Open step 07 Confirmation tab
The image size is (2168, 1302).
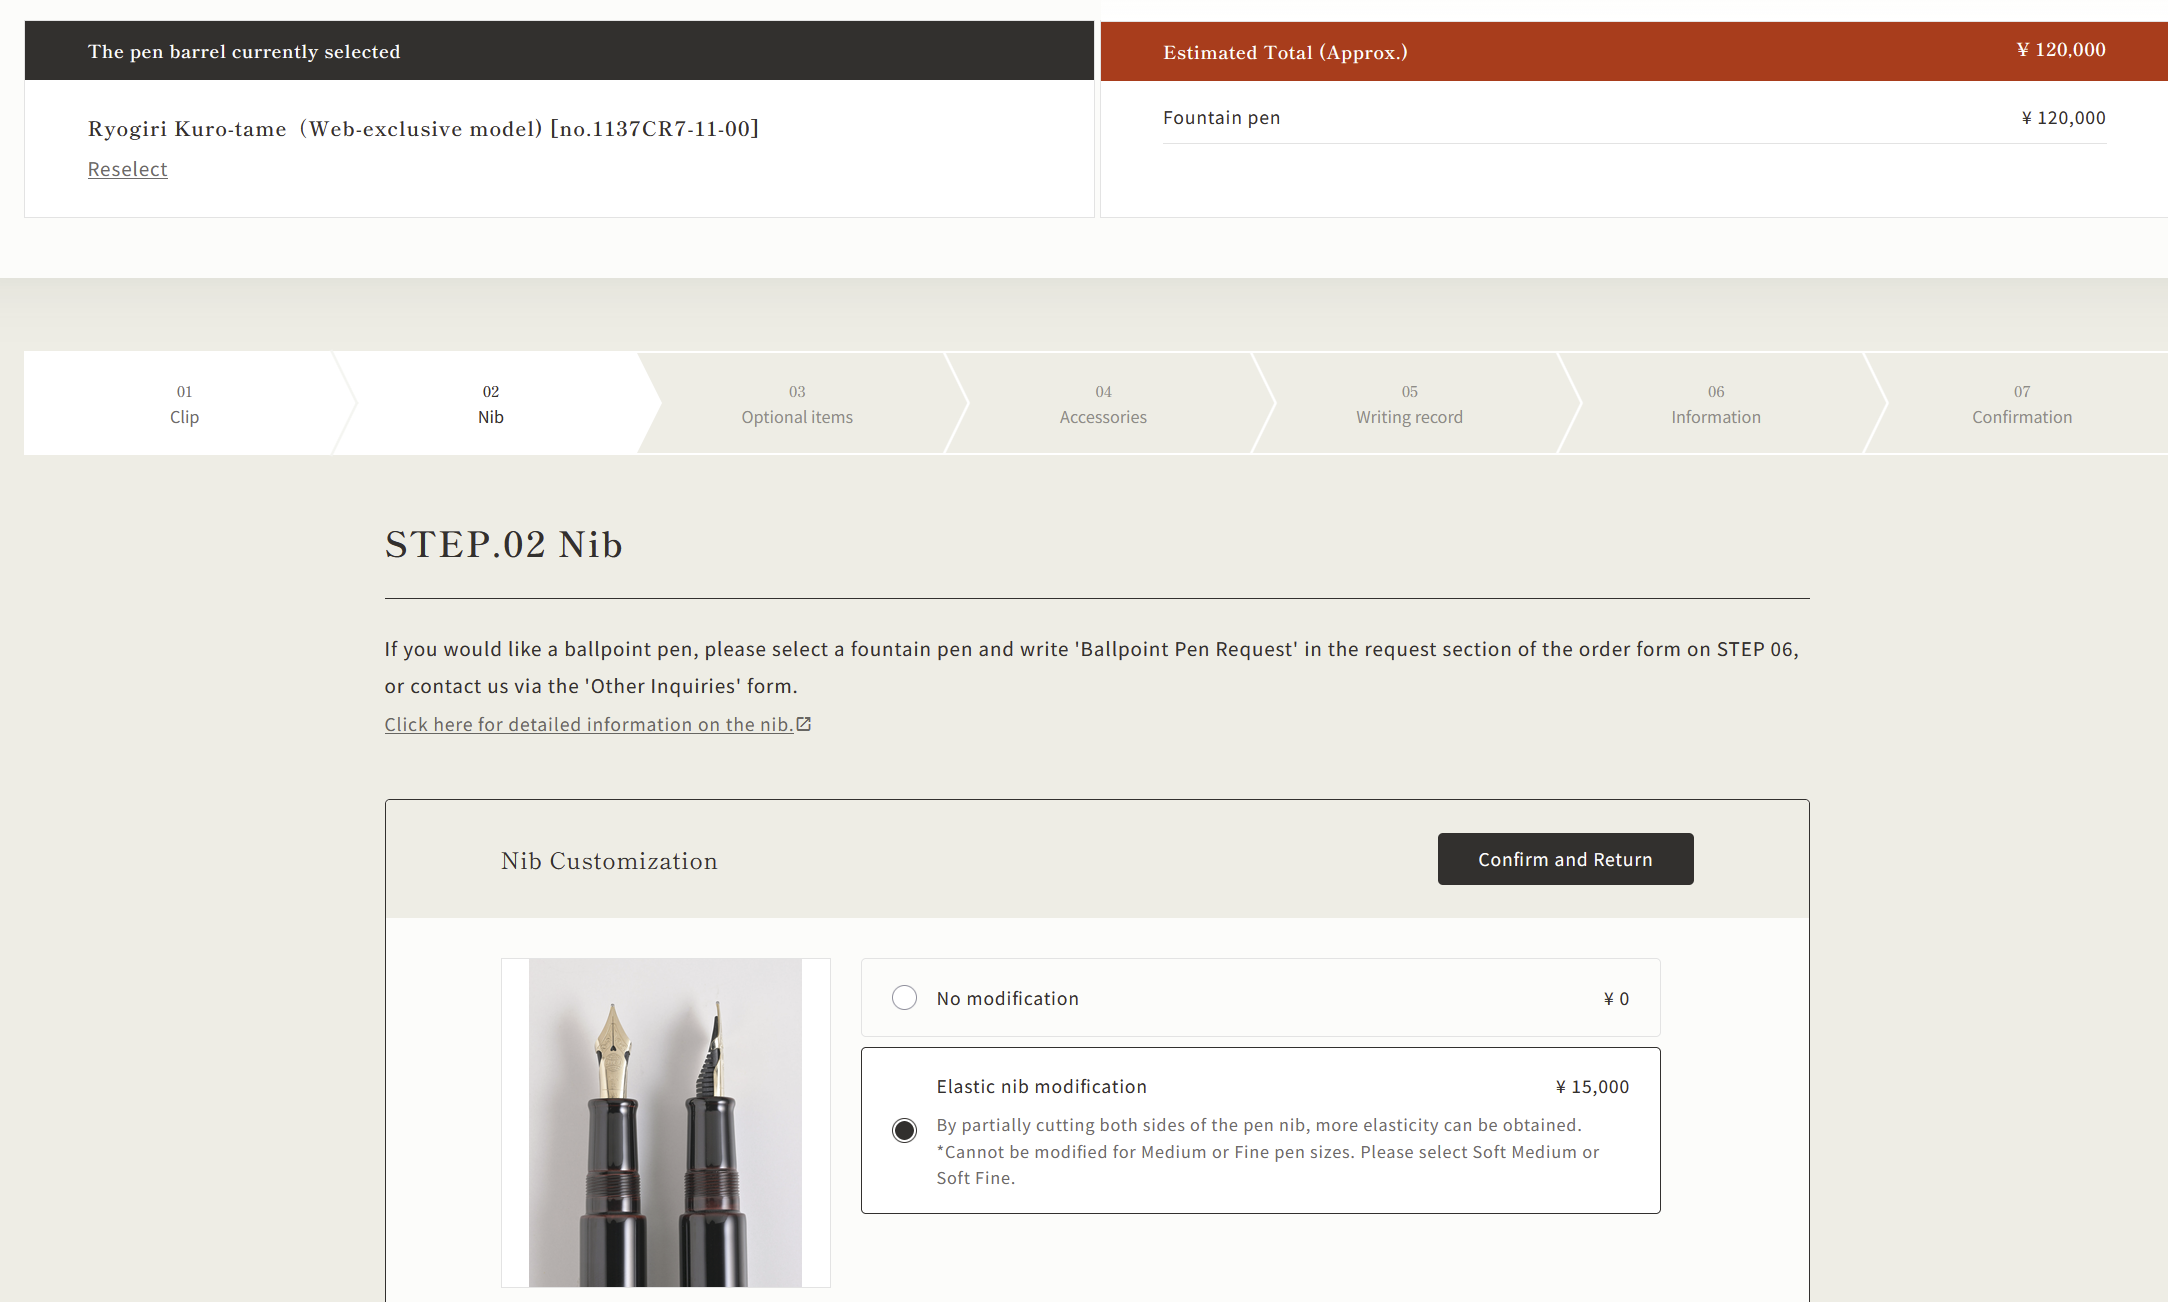pyautogui.click(x=2022, y=403)
